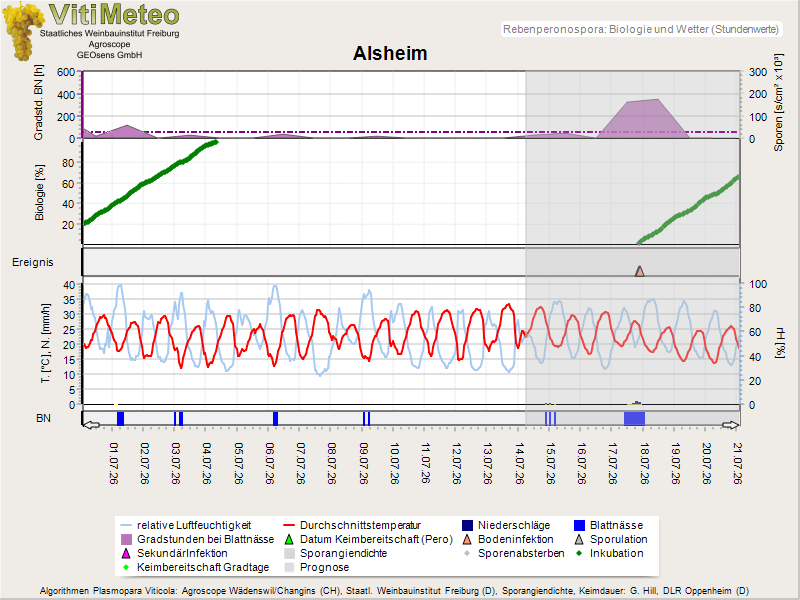Screen dimensions: 800x600
Task: Click the Rebenperonospora chart title label
Action: point(641,30)
